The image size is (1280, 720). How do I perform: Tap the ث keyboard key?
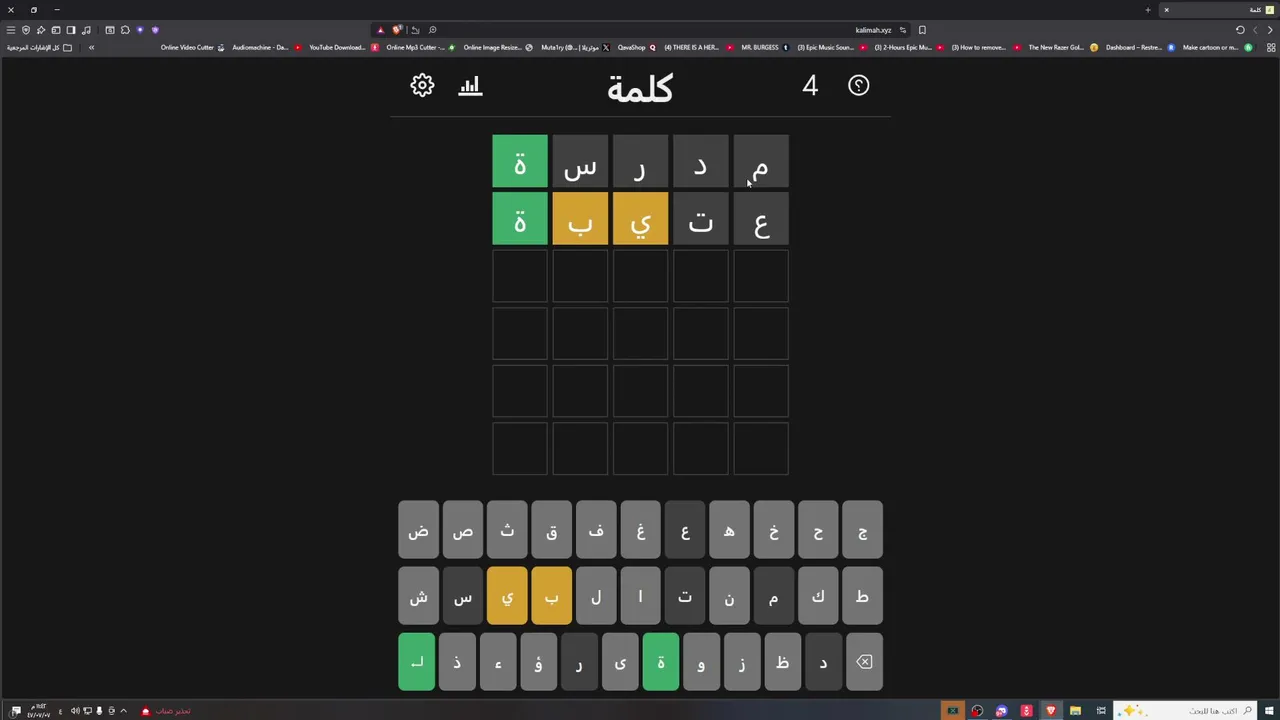click(x=507, y=531)
